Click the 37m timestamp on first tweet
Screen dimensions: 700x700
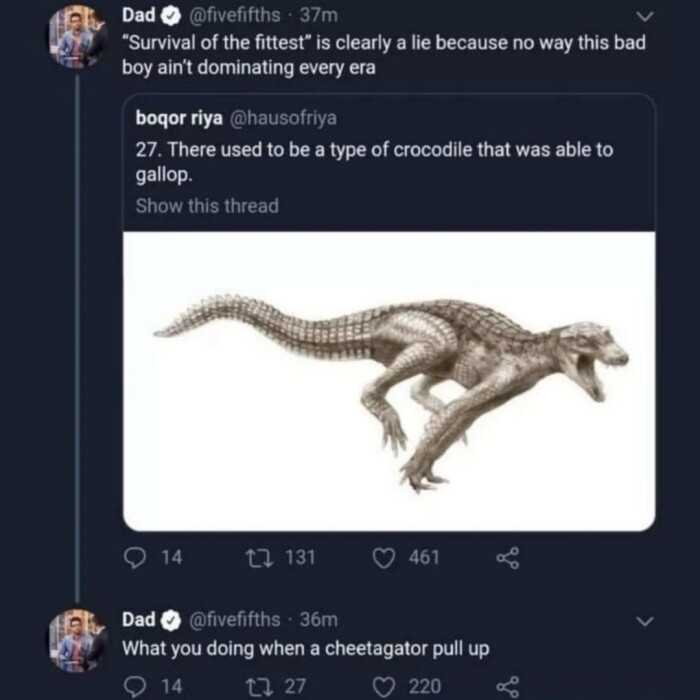pos(324,16)
